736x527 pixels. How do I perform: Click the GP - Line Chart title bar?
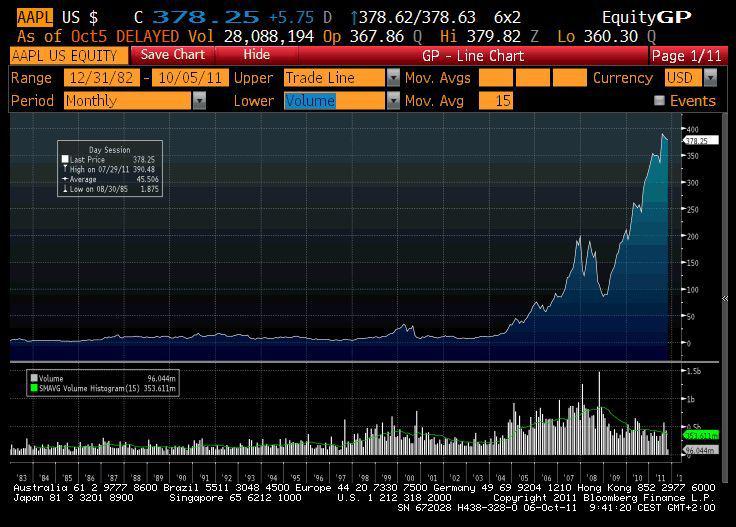tap(473, 56)
